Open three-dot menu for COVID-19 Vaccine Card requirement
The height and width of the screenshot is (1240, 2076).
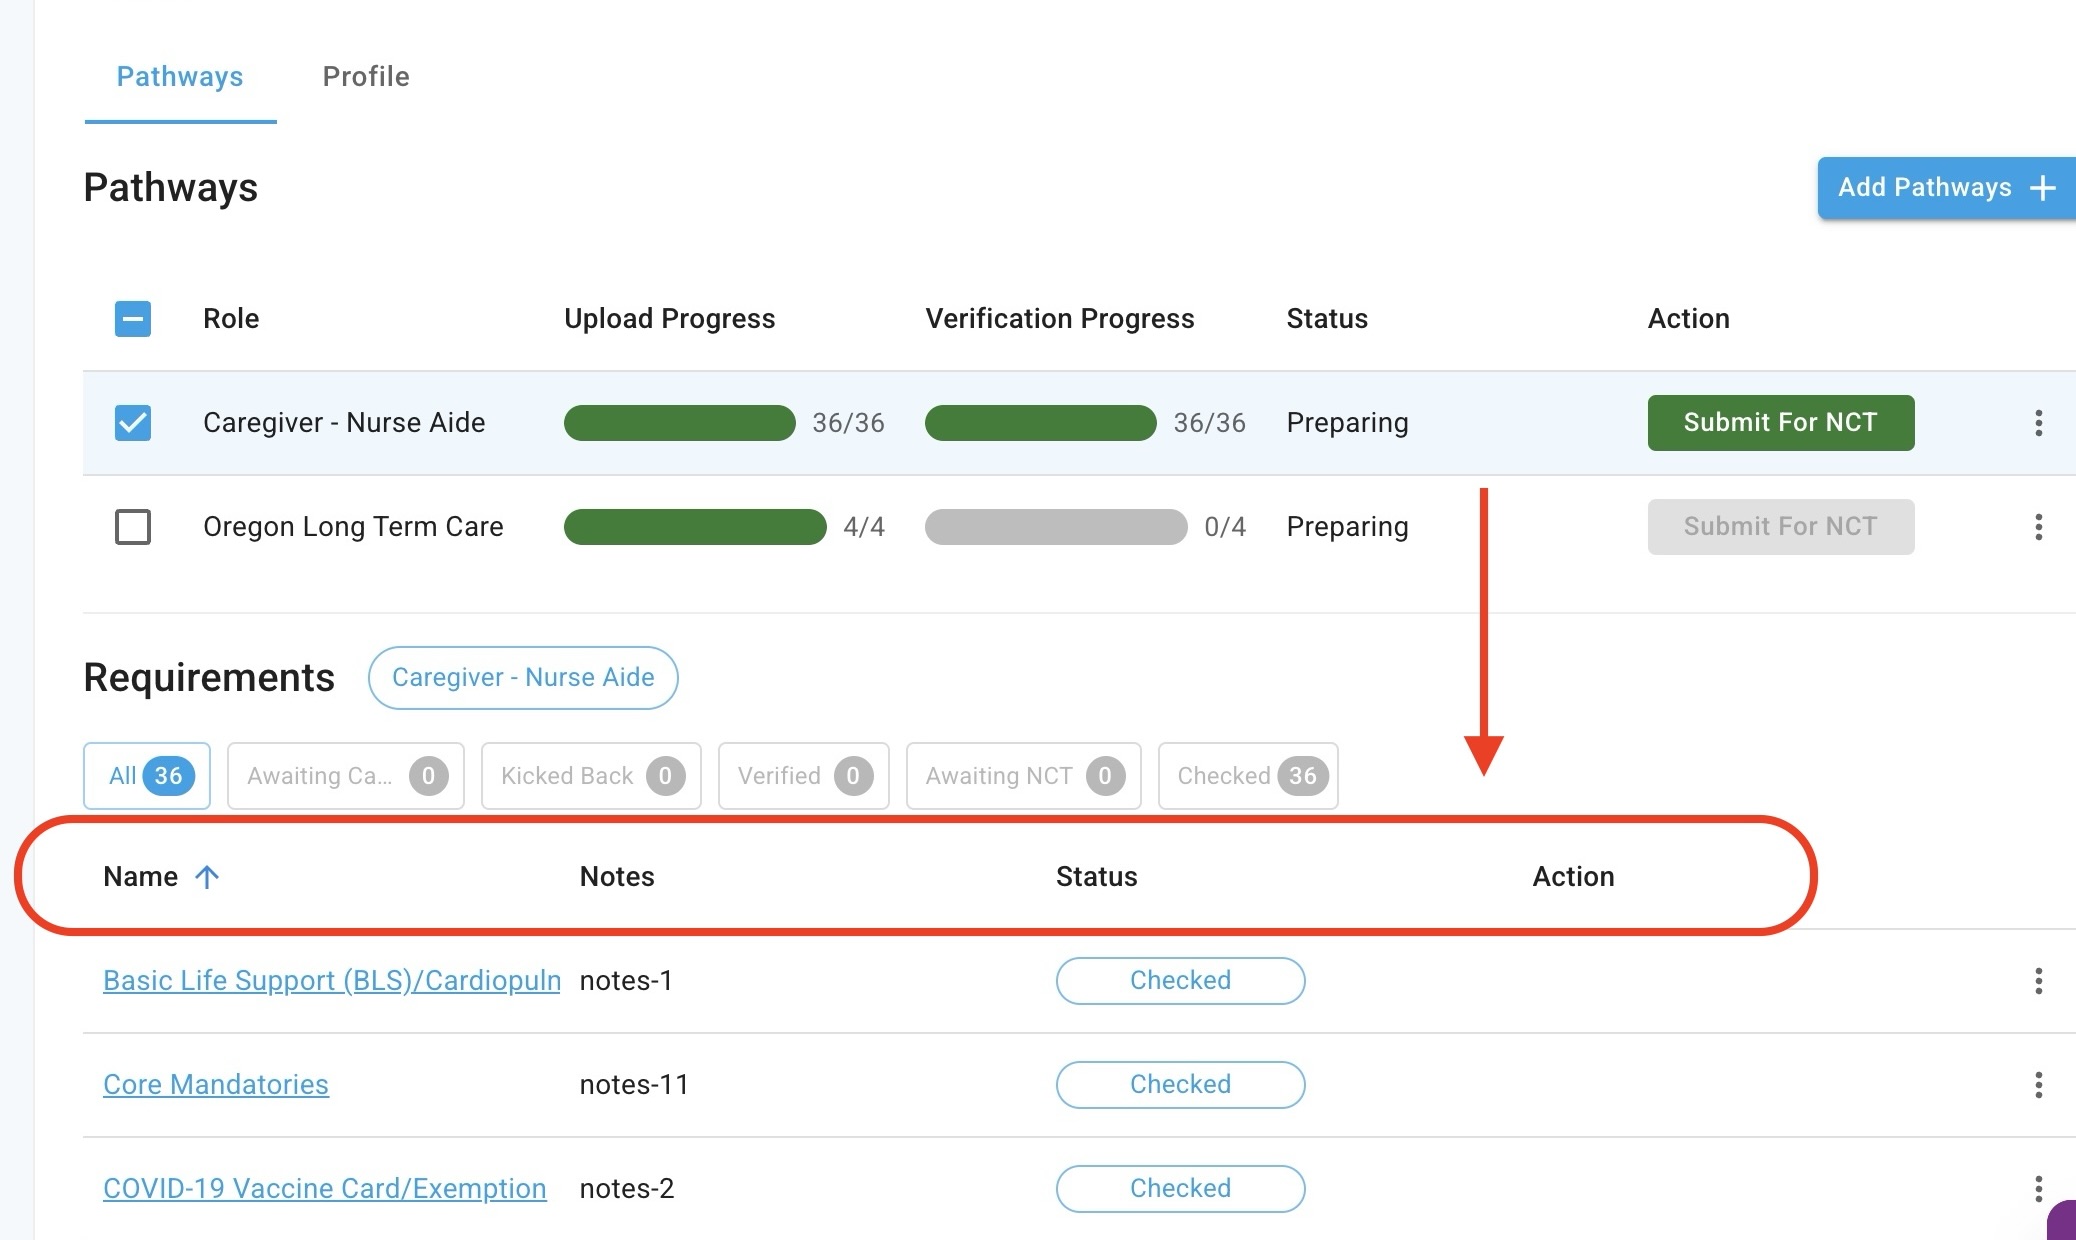2038,1188
